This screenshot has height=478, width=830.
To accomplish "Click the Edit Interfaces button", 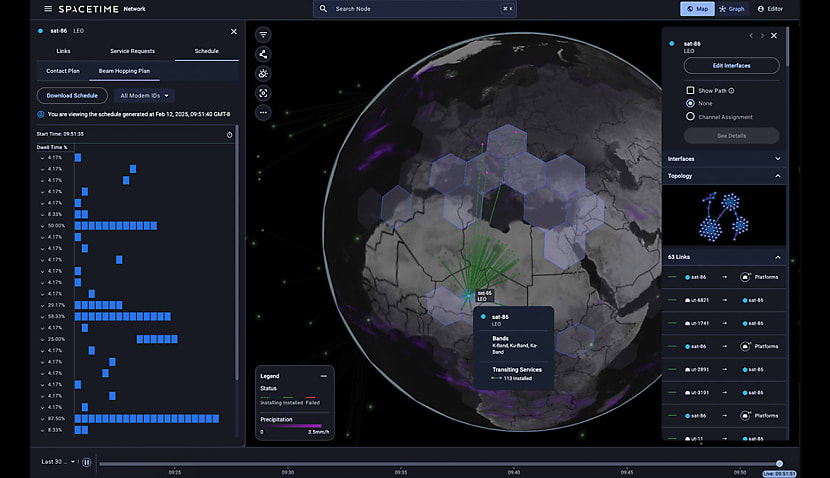I will [731, 66].
